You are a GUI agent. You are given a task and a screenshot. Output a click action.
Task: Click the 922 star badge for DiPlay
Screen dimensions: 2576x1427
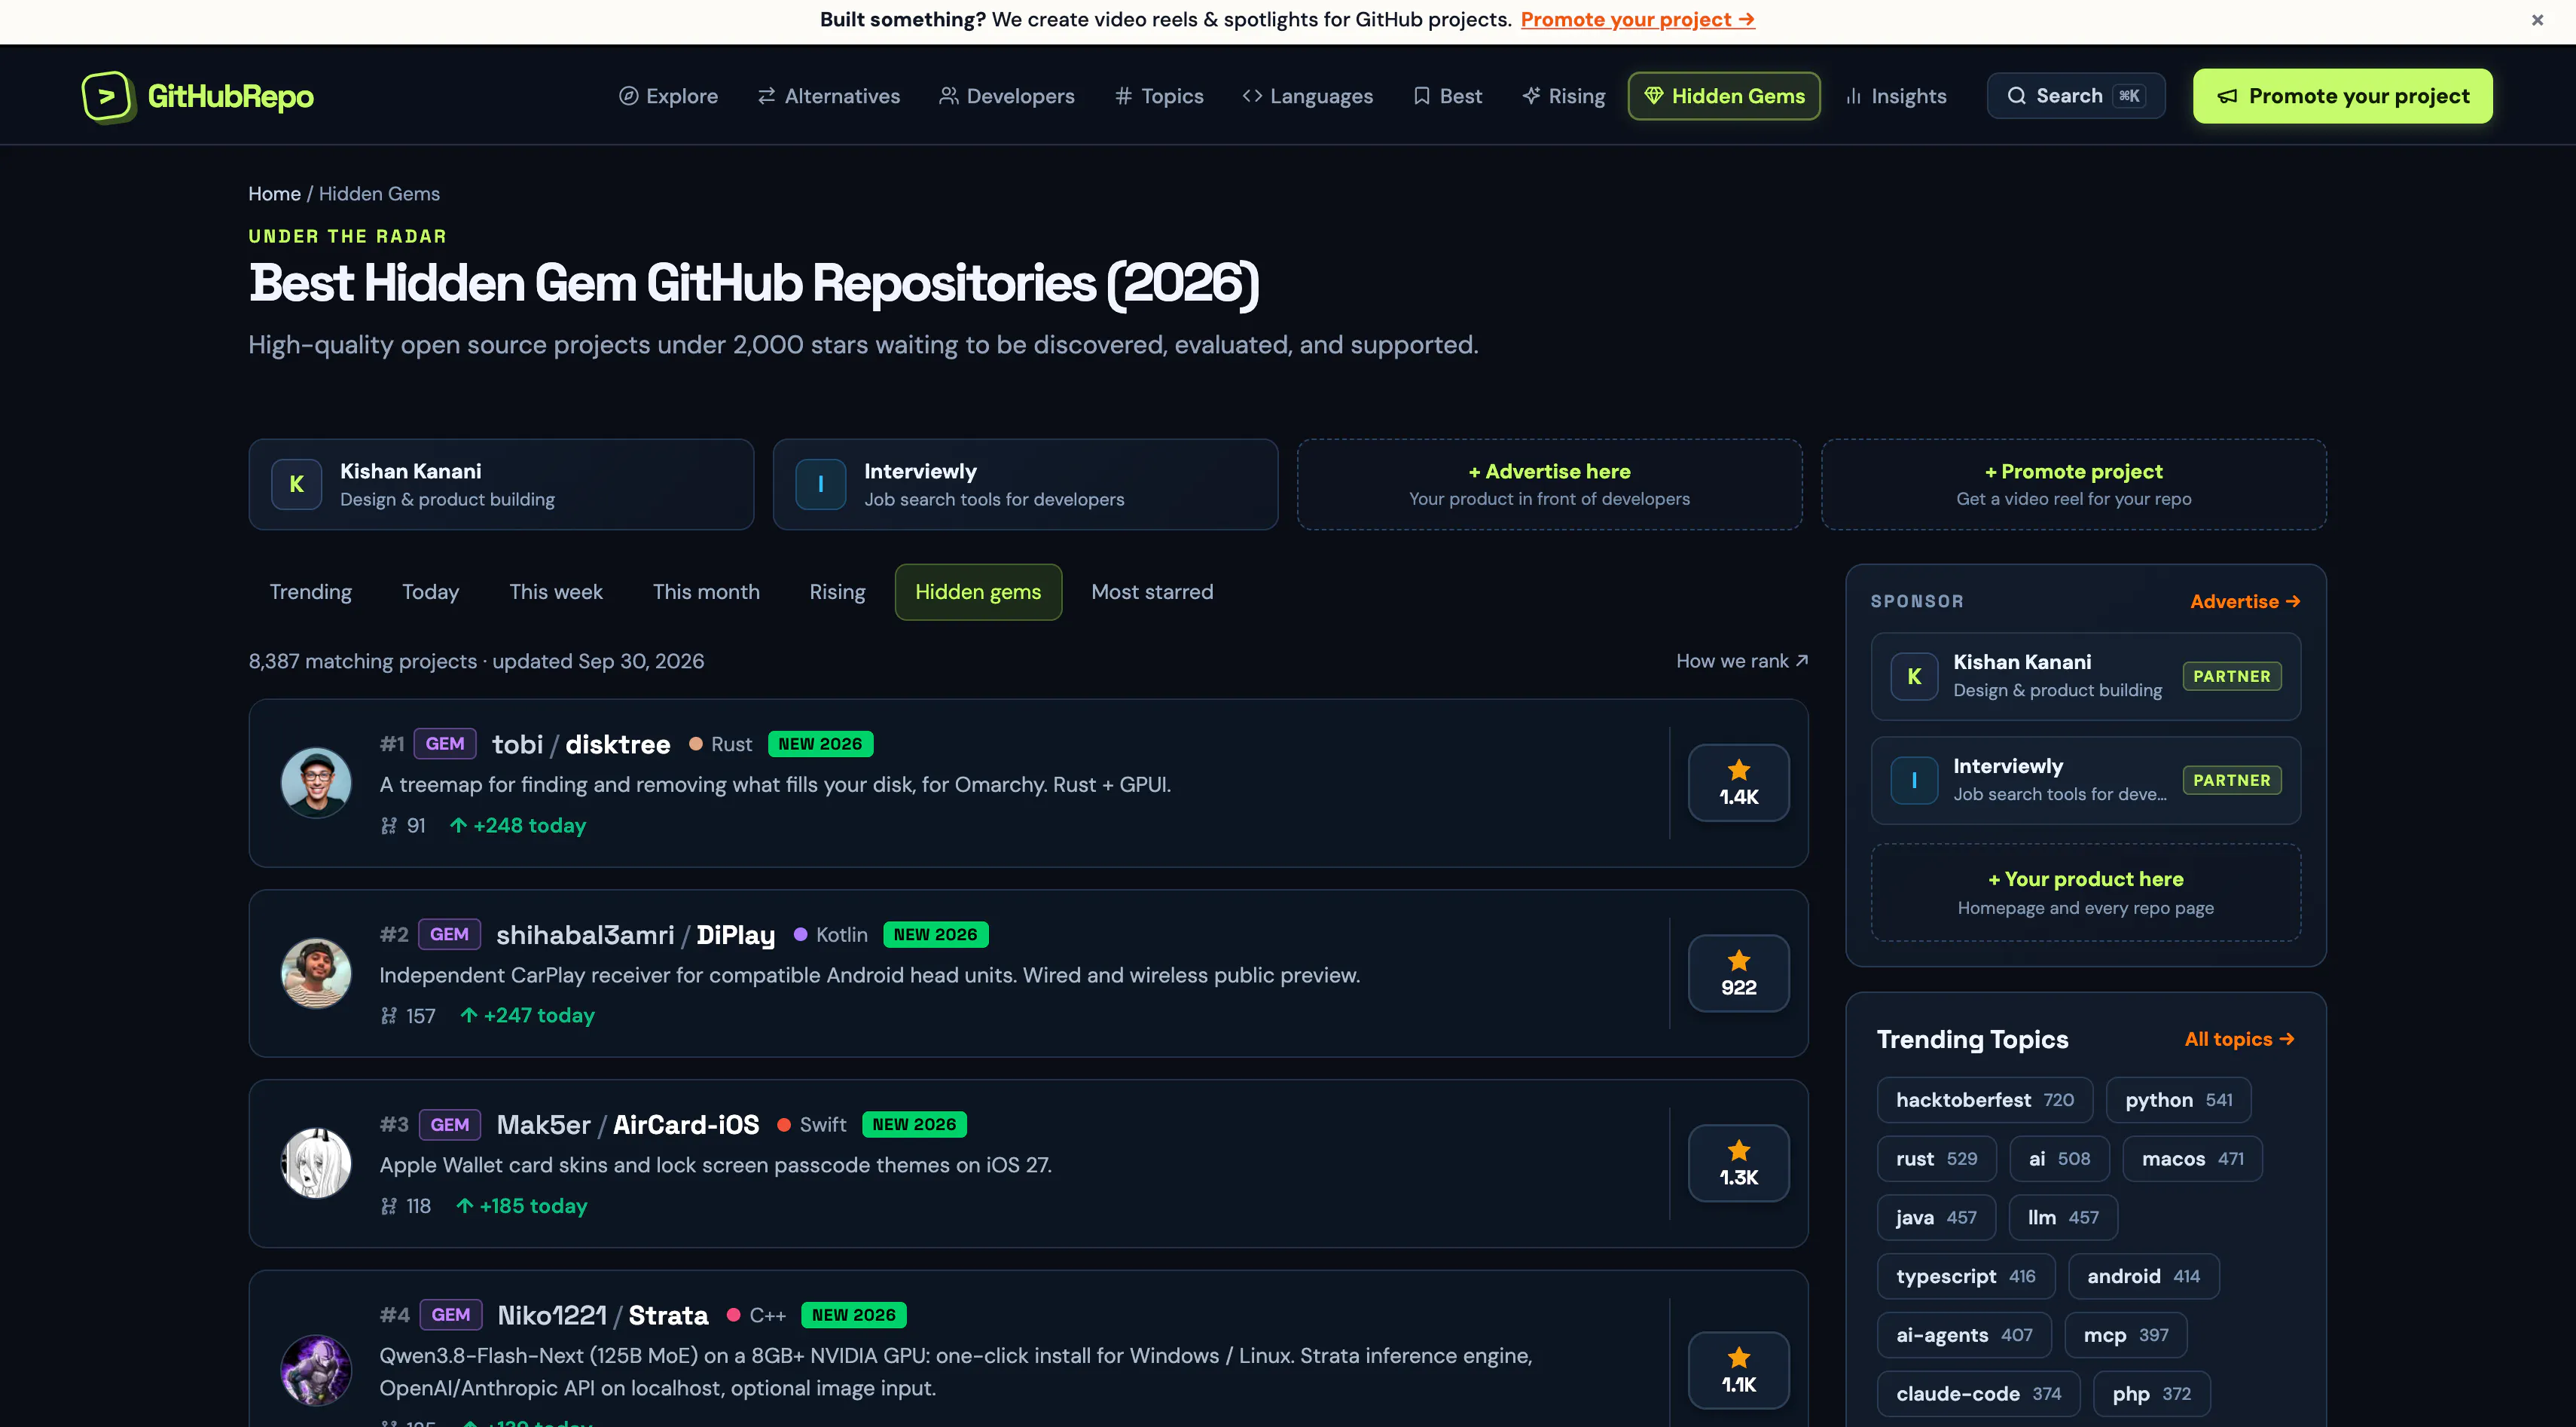click(1738, 973)
